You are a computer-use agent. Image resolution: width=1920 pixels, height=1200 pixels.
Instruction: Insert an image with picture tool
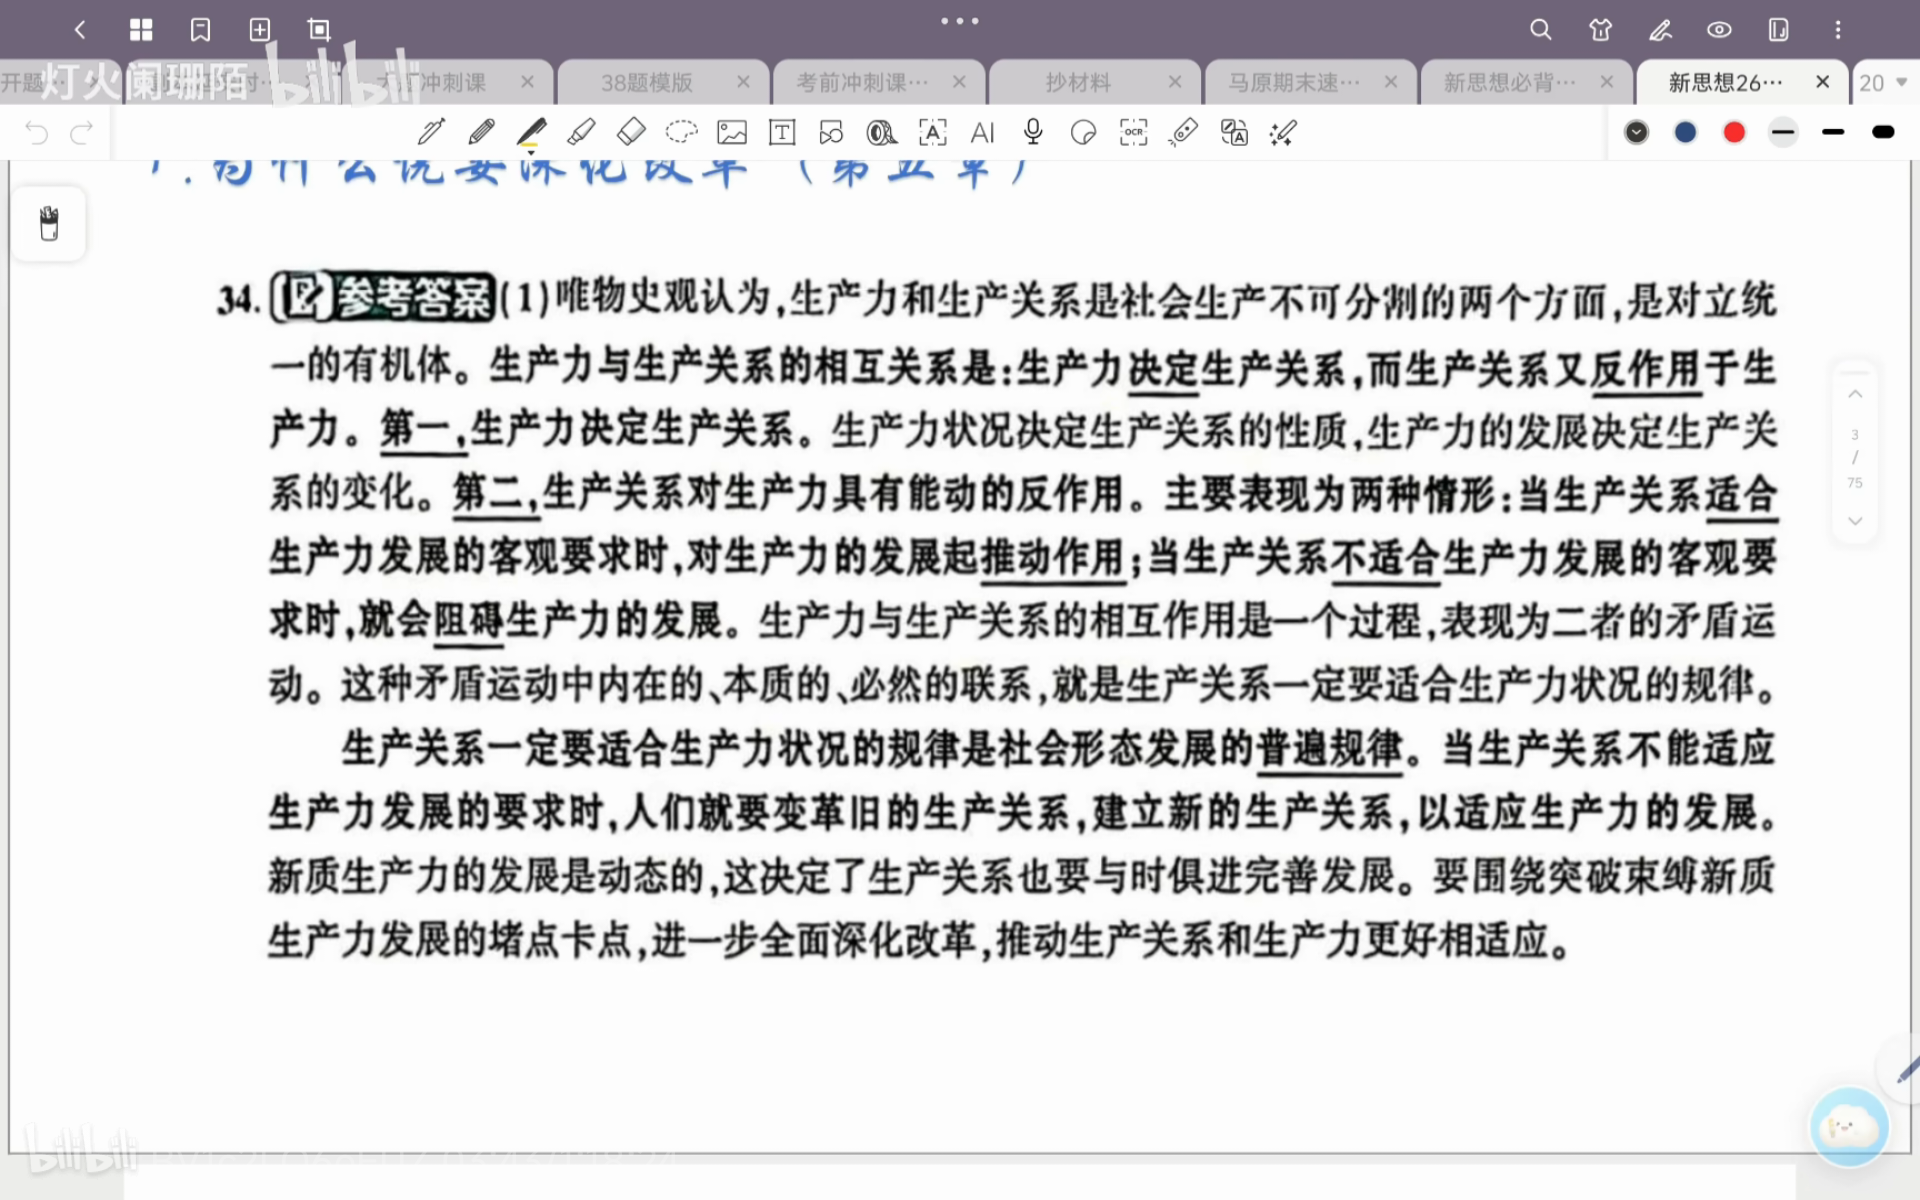pyautogui.click(x=732, y=132)
